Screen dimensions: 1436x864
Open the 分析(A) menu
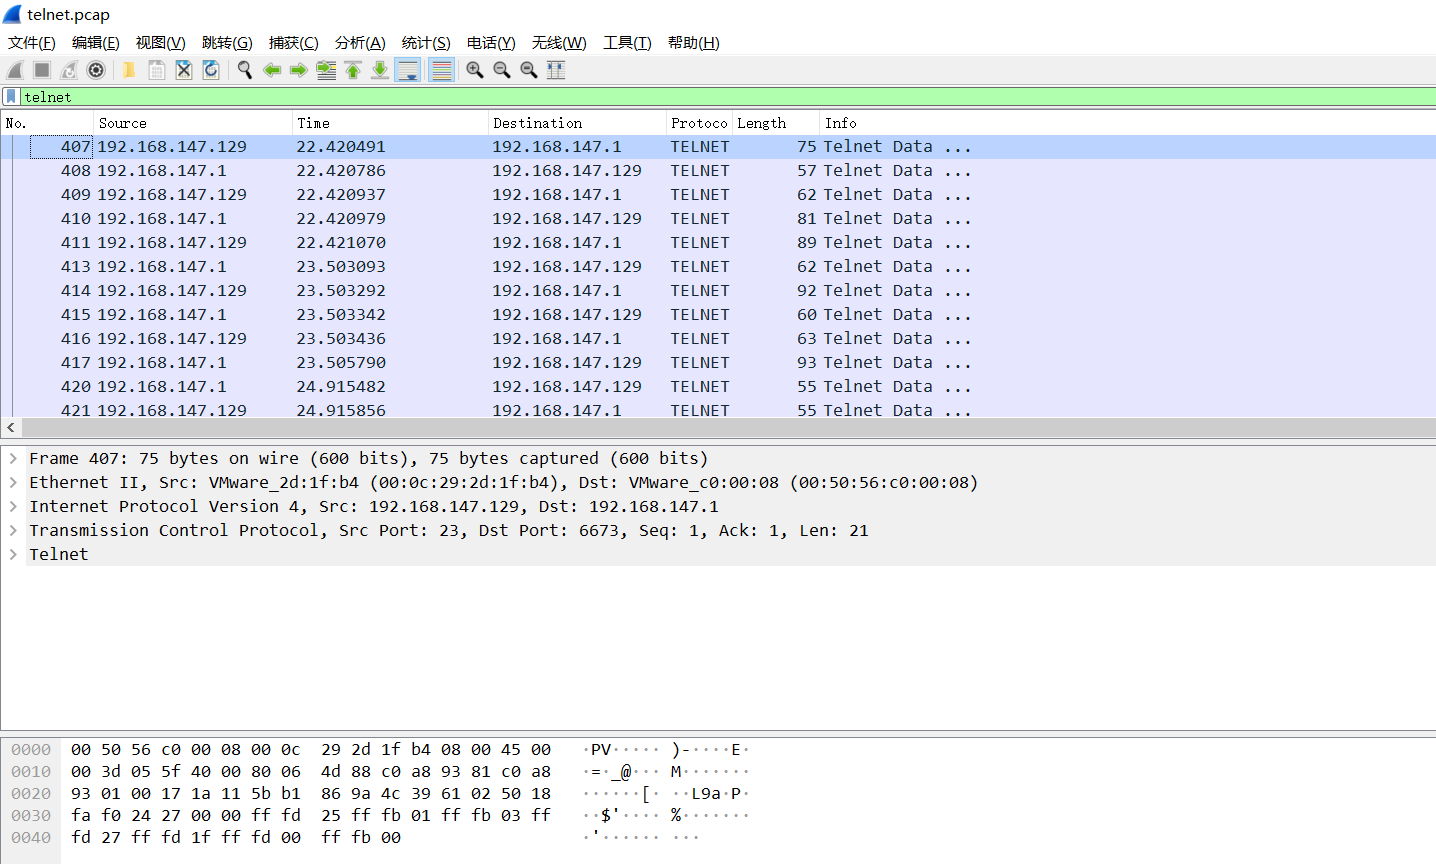pyautogui.click(x=360, y=42)
